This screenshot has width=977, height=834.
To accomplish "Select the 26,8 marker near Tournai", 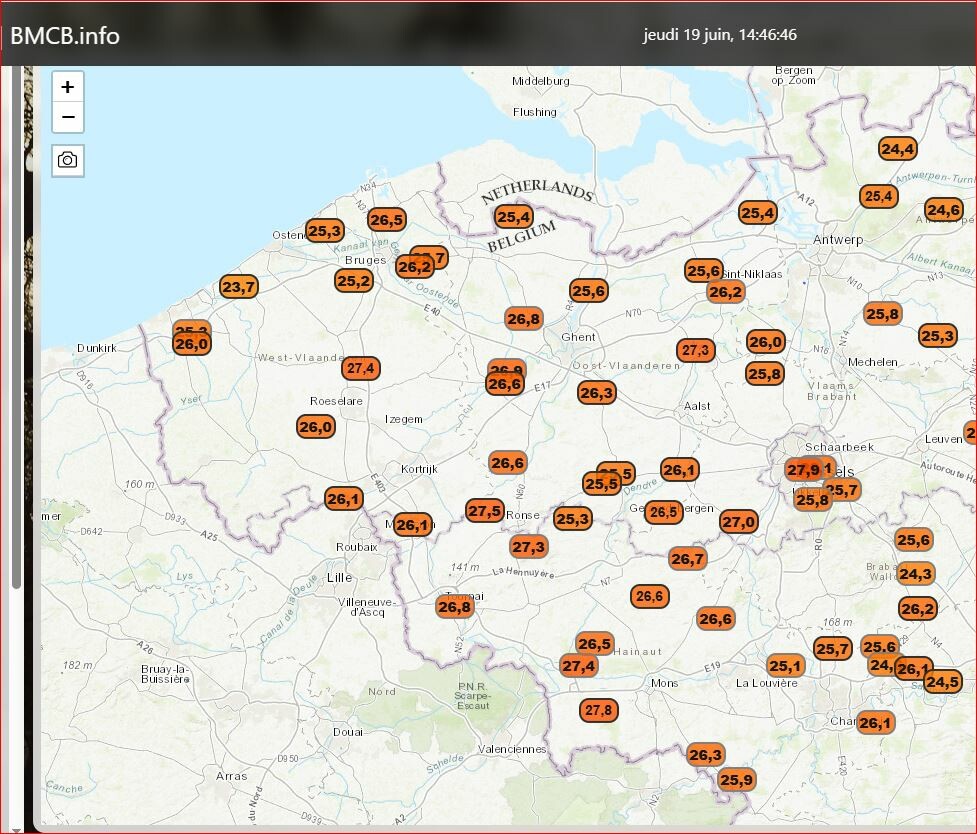I will (453, 607).
